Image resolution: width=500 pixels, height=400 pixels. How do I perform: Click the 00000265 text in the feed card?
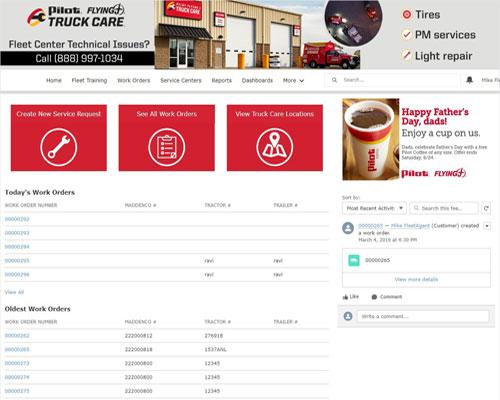point(377,260)
